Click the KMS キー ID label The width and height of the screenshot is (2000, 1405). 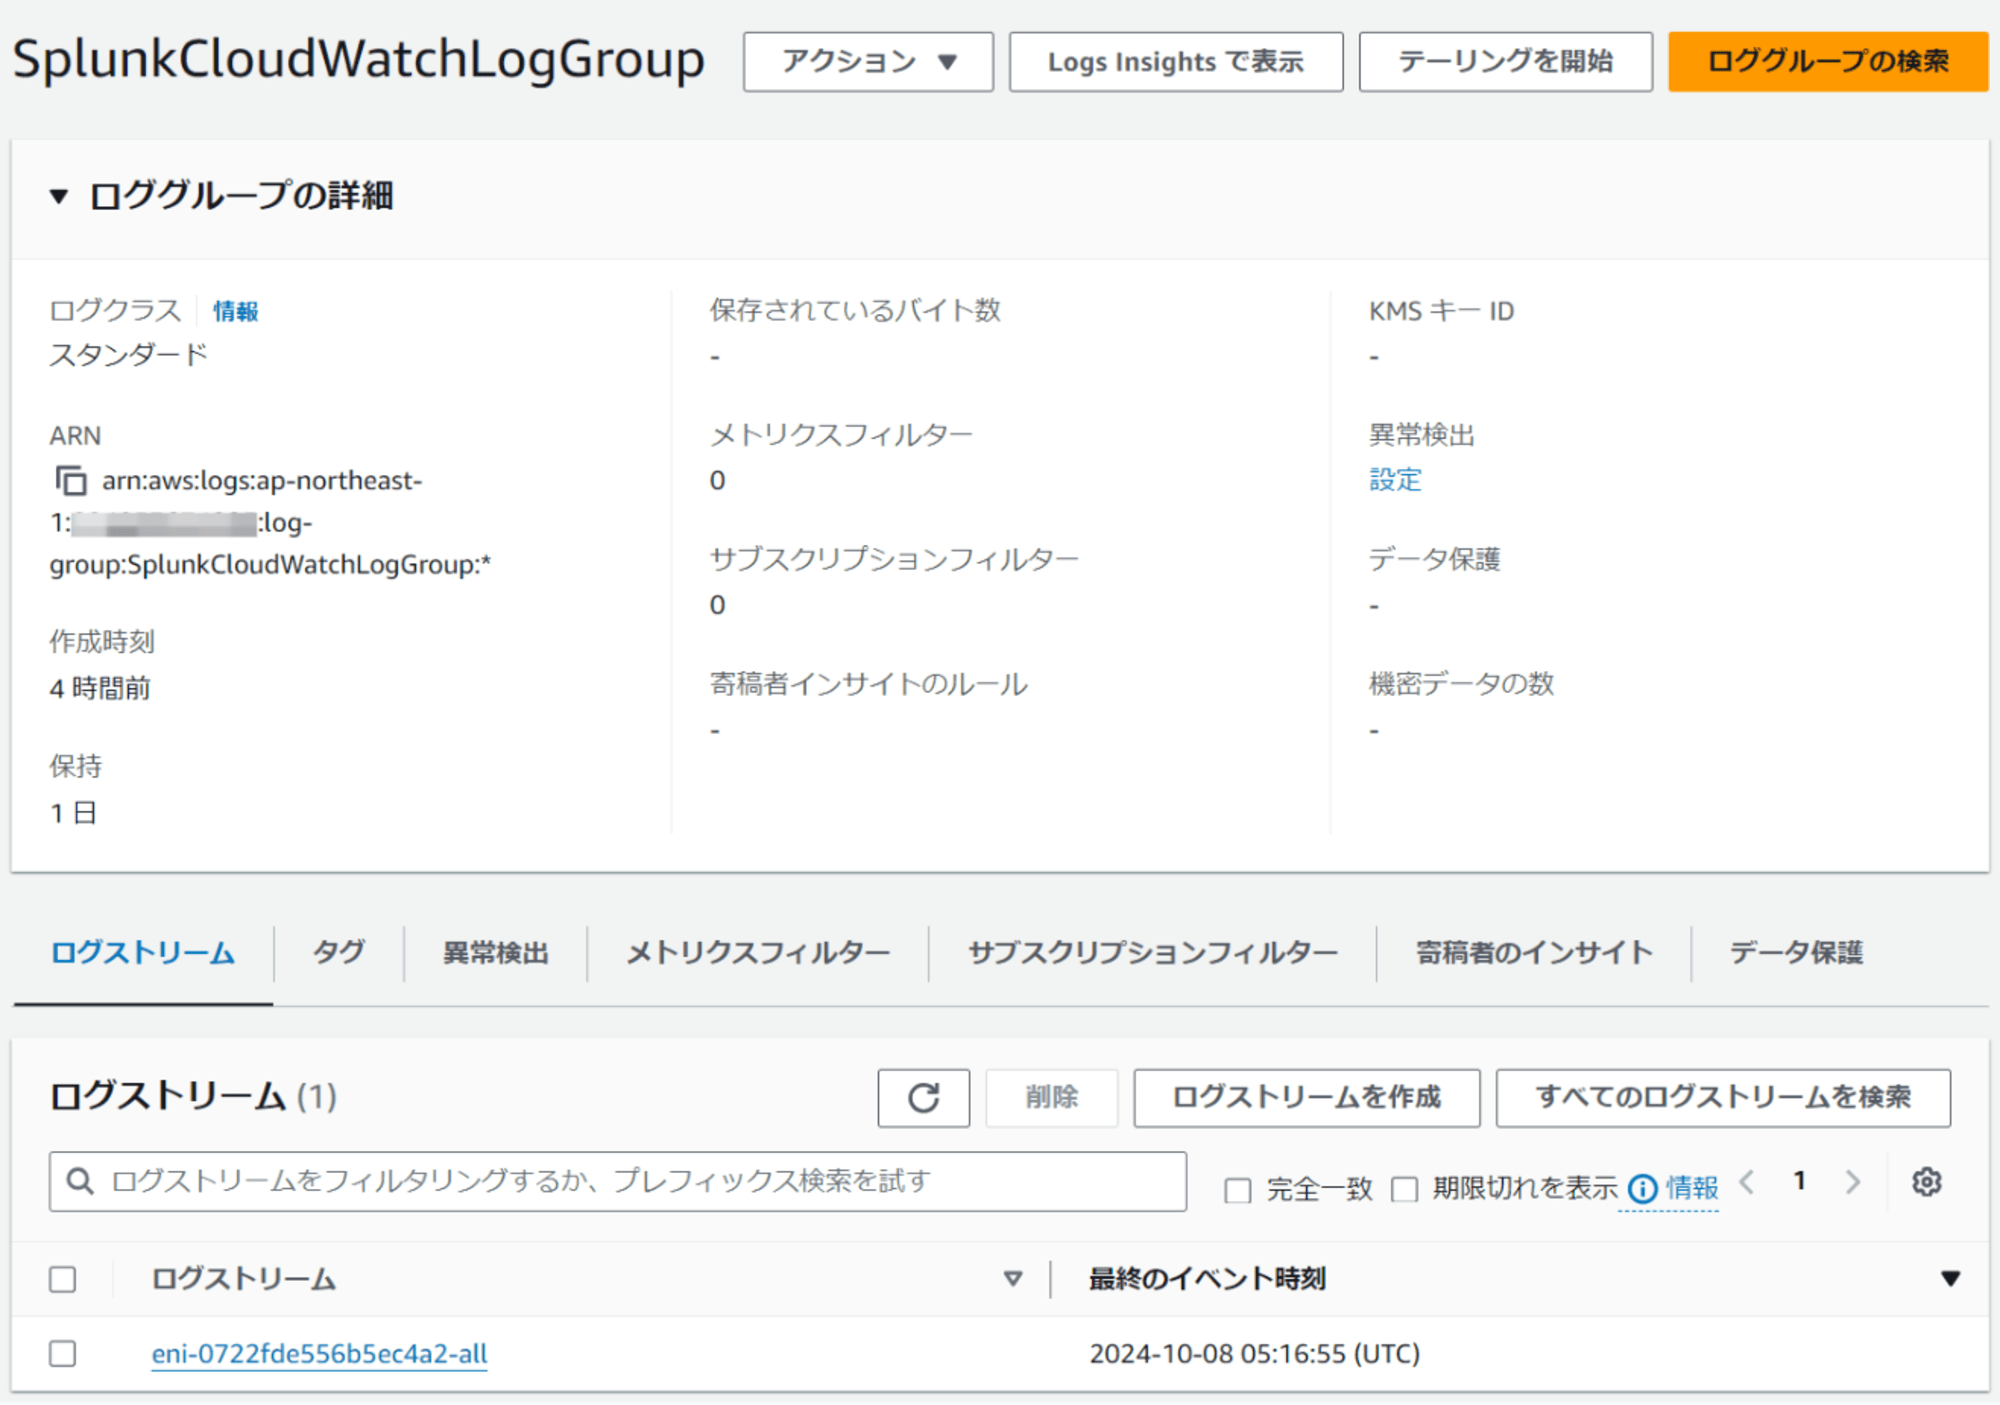coord(1441,311)
